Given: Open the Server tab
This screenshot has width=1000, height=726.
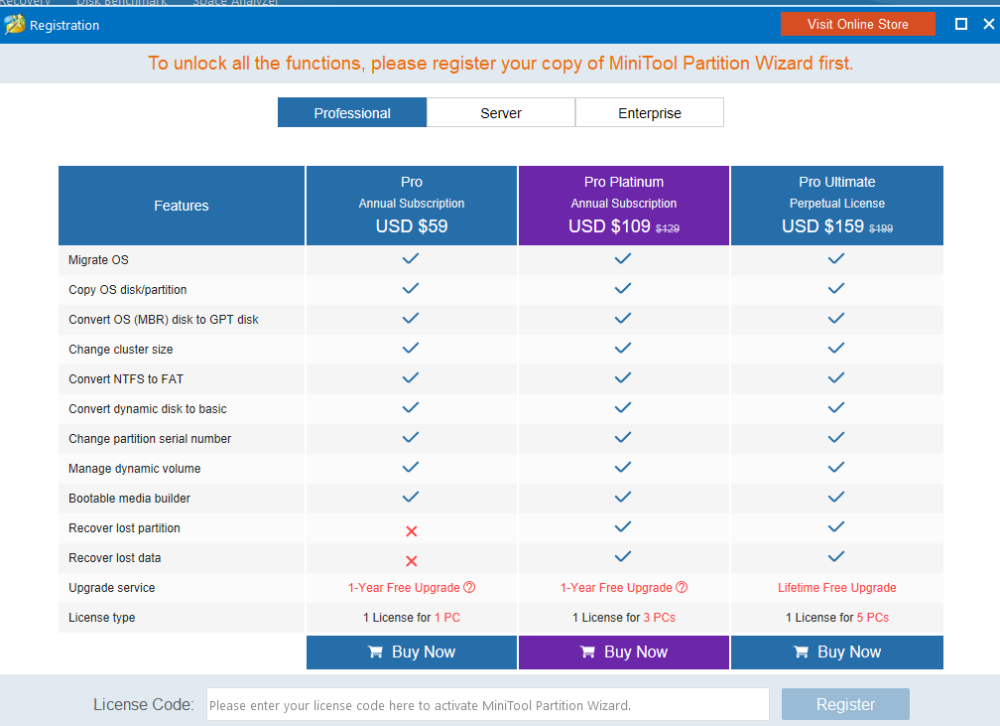Looking at the screenshot, I should (501, 113).
